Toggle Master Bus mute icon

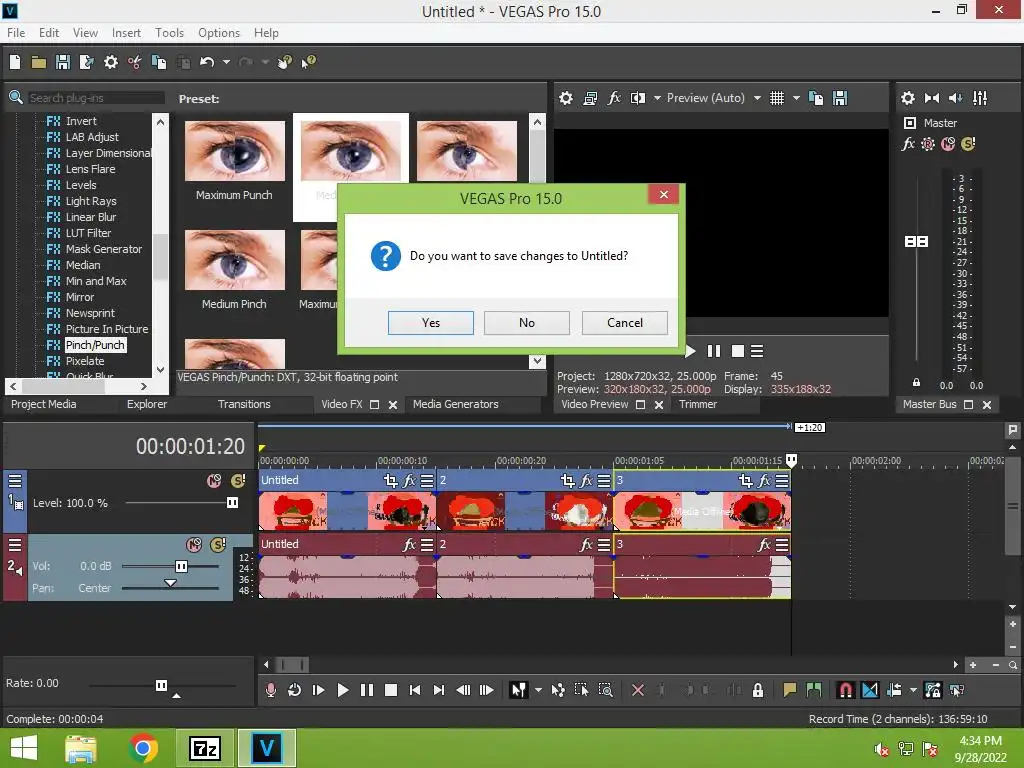click(x=948, y=144)
